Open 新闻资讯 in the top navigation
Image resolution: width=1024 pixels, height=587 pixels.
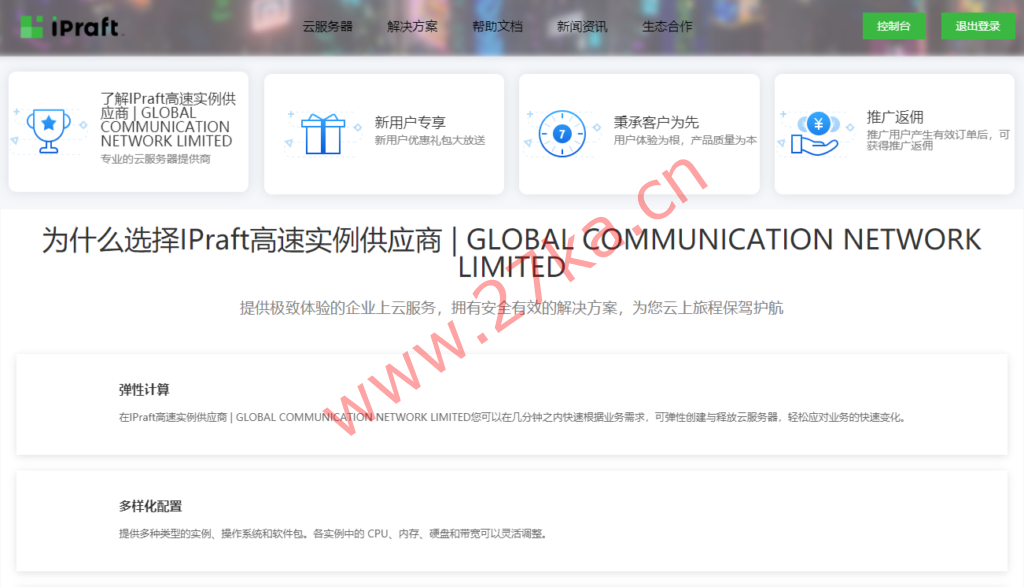[582, 27]
